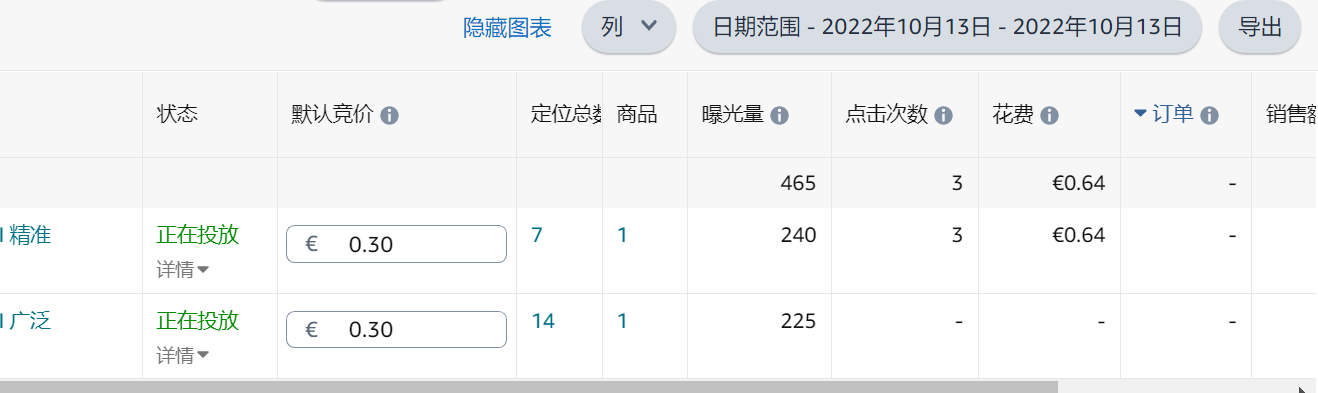
Task: Click 隐藏图表 link
Action: click(x=507, y=28)
